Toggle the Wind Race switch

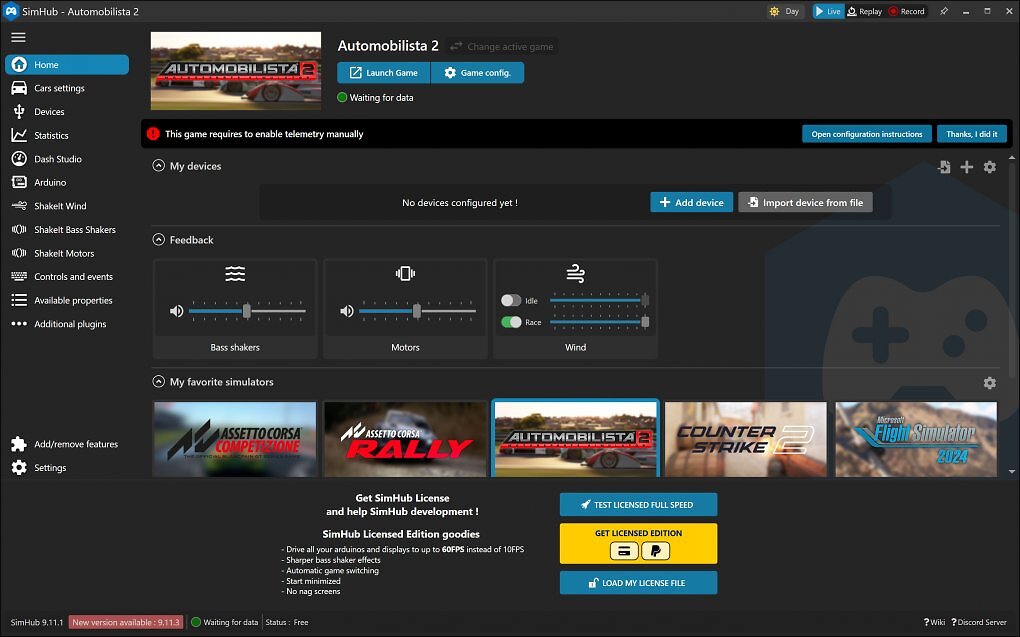point(511,322)
